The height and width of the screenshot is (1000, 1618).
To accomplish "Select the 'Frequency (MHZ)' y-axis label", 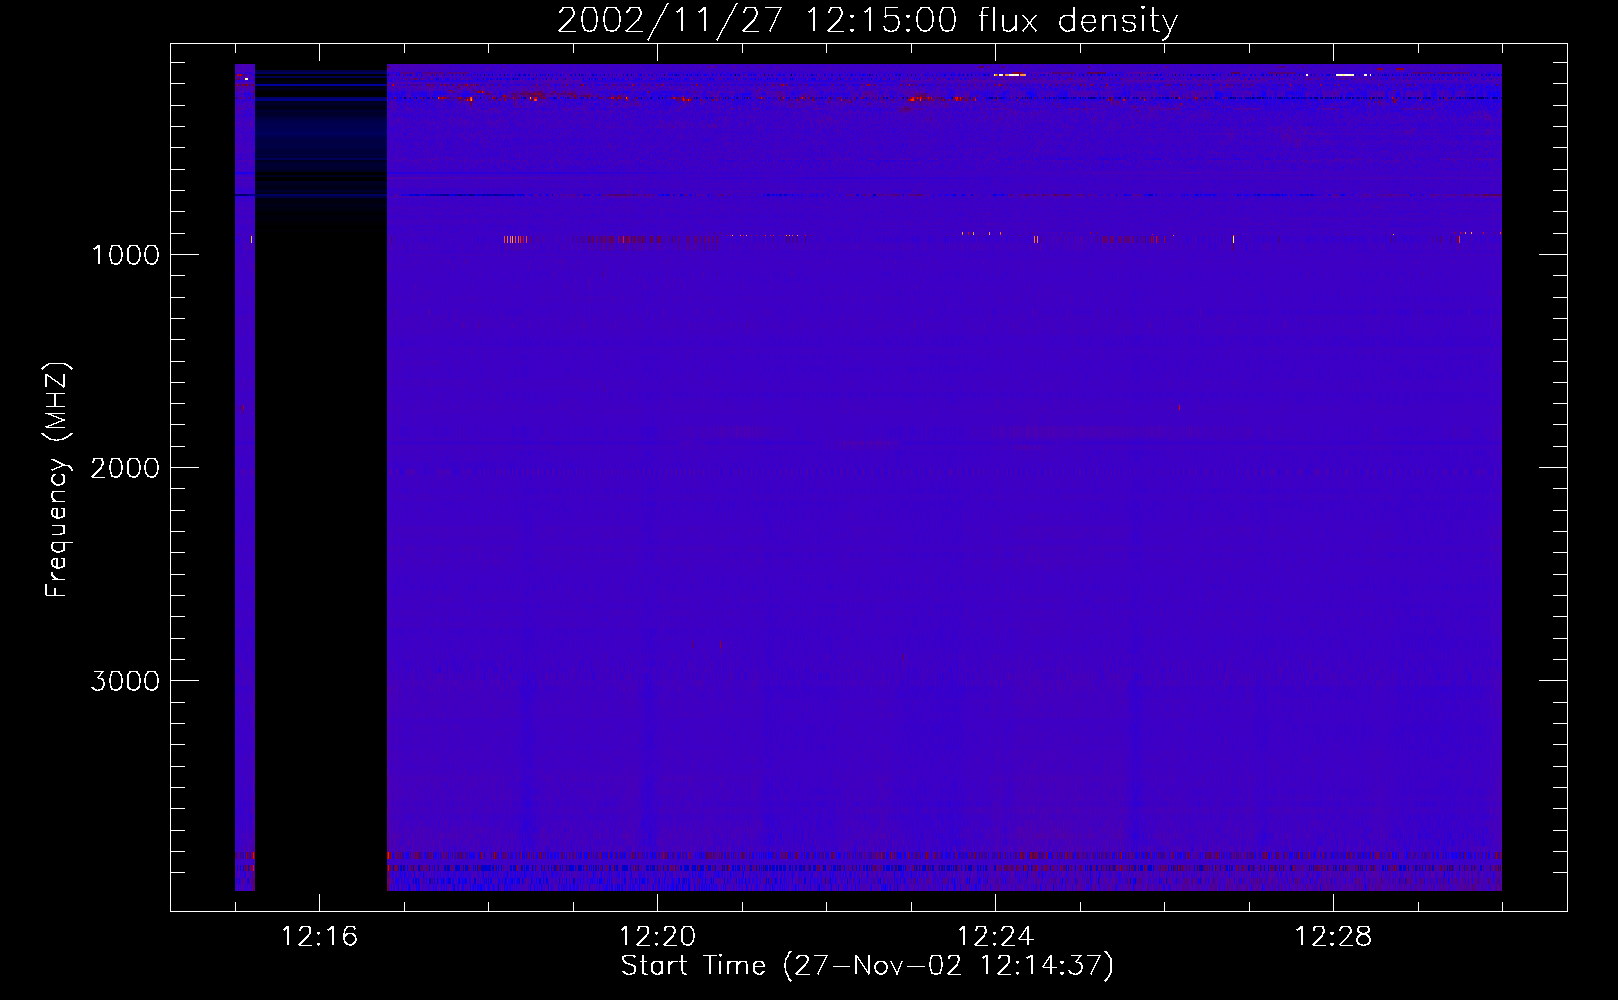I will click(58, 480).
